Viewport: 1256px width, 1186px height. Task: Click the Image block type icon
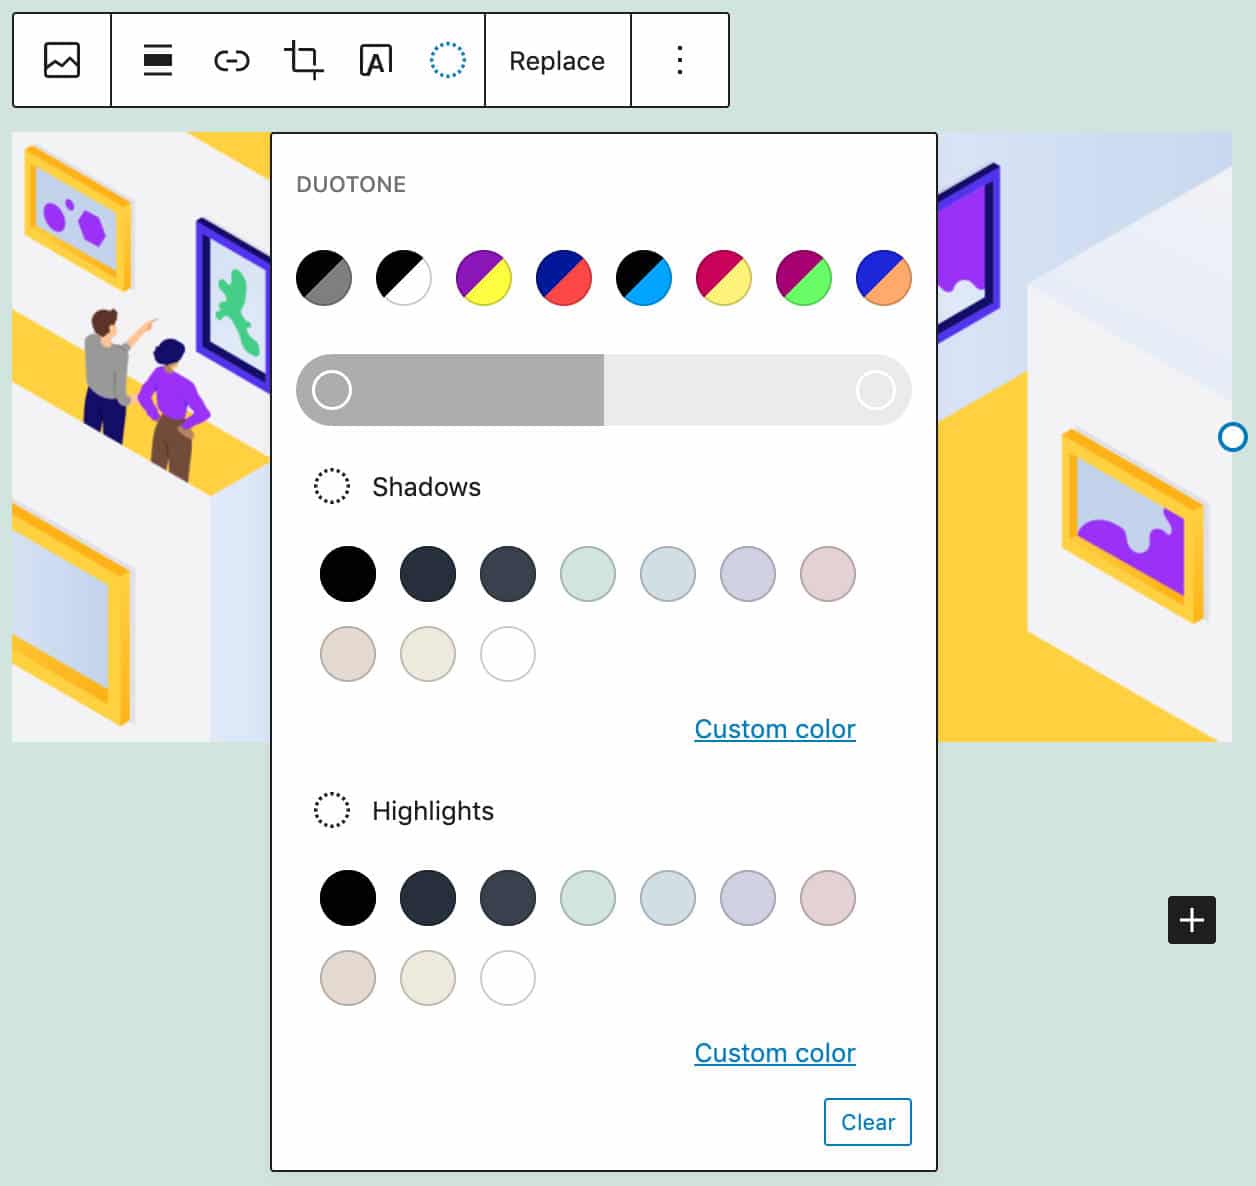click(62, 60)
